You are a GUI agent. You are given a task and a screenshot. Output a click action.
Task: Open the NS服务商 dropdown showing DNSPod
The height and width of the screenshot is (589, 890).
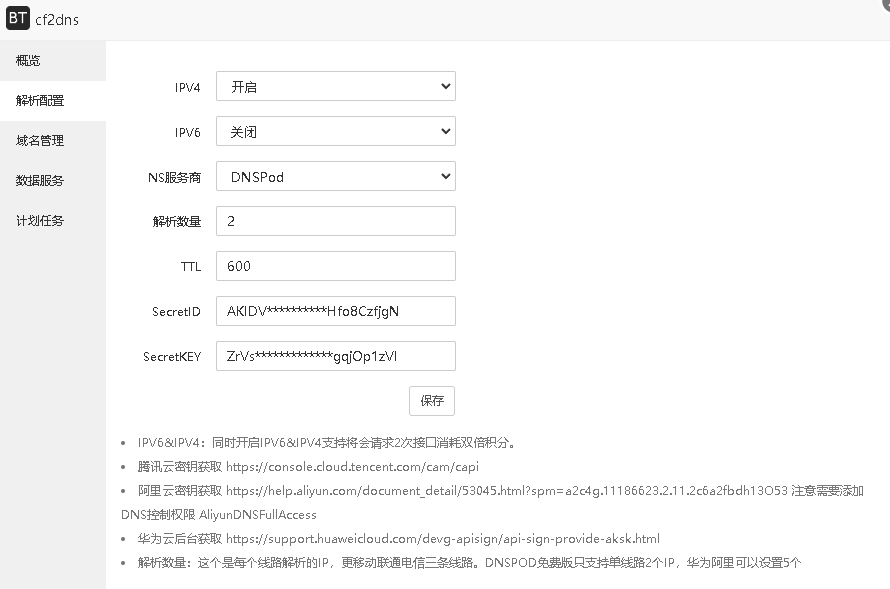tap(335, 176)
